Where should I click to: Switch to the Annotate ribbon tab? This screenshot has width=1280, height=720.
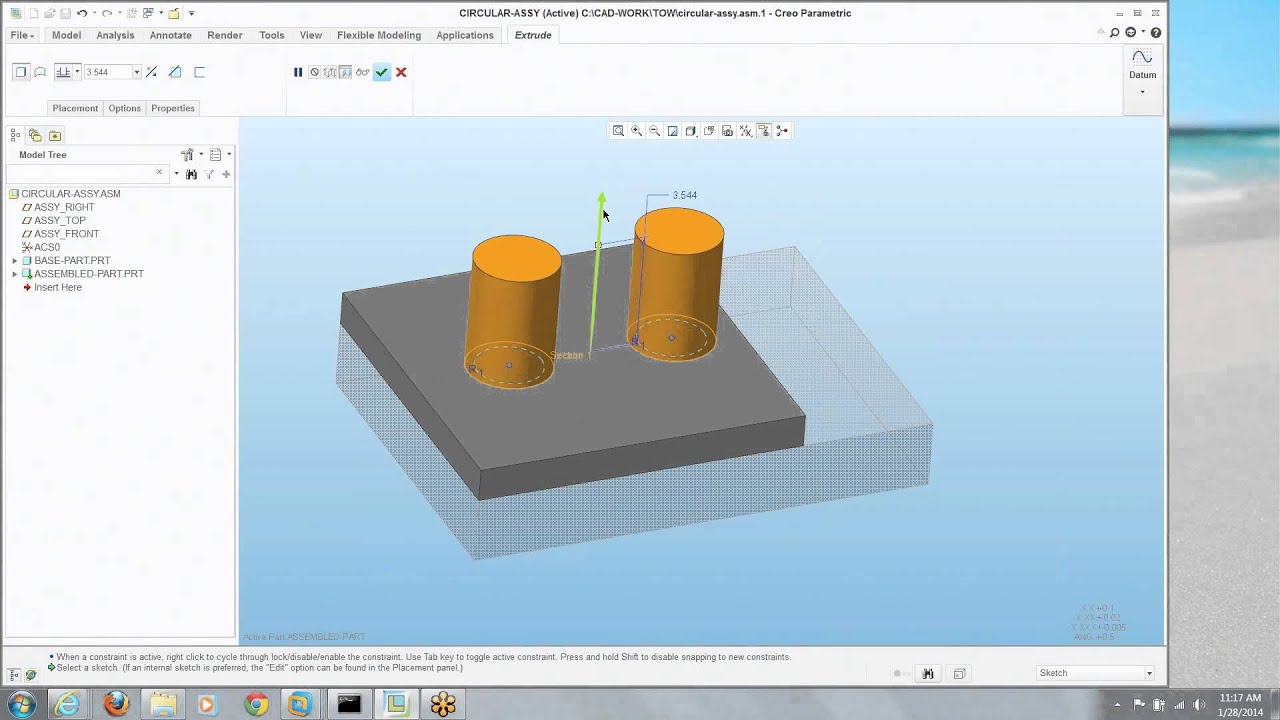(x=170, y=35)
